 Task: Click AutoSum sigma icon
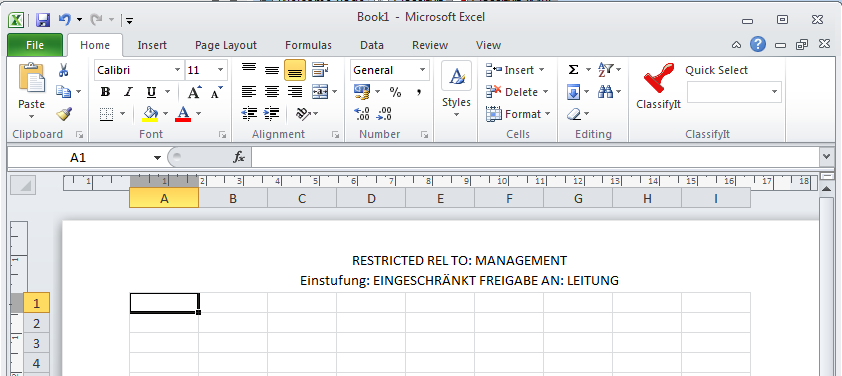574,70
